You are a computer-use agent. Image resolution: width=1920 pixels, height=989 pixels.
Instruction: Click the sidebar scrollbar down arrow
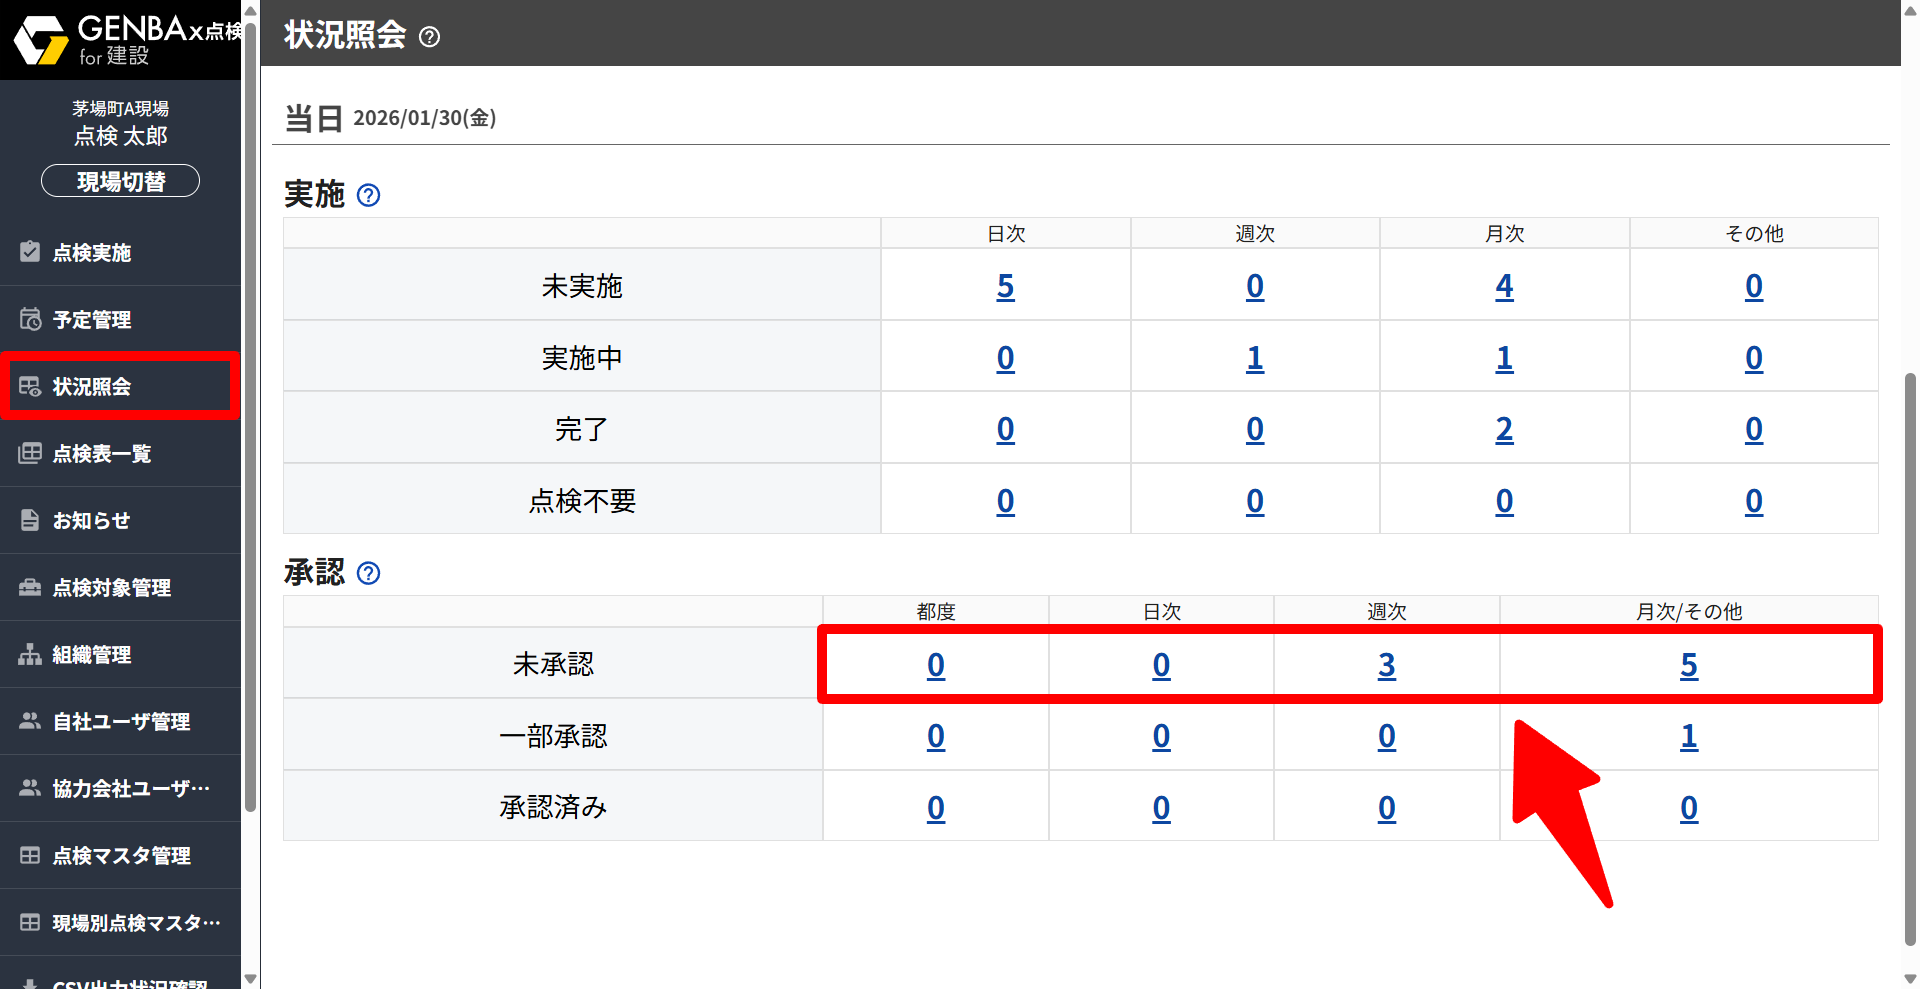(250, 979)
